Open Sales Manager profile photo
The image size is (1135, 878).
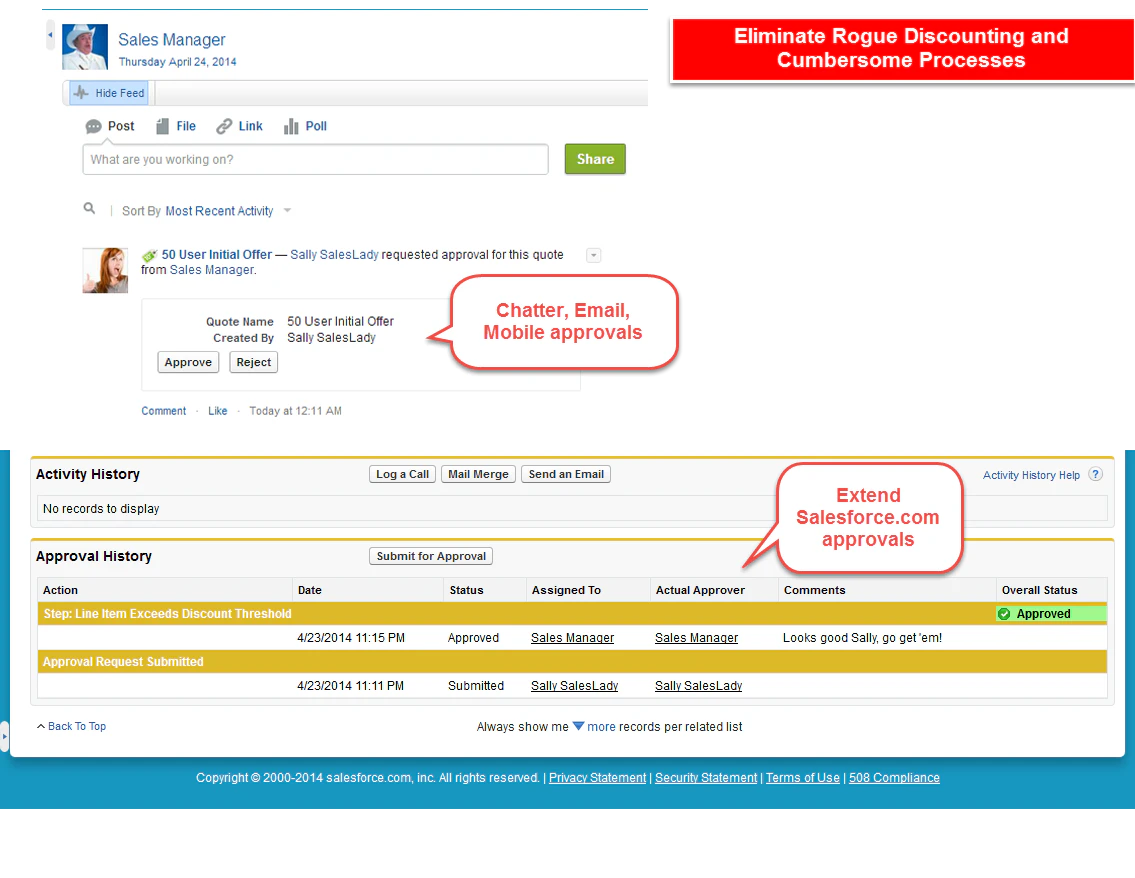(x=85, y=47)
